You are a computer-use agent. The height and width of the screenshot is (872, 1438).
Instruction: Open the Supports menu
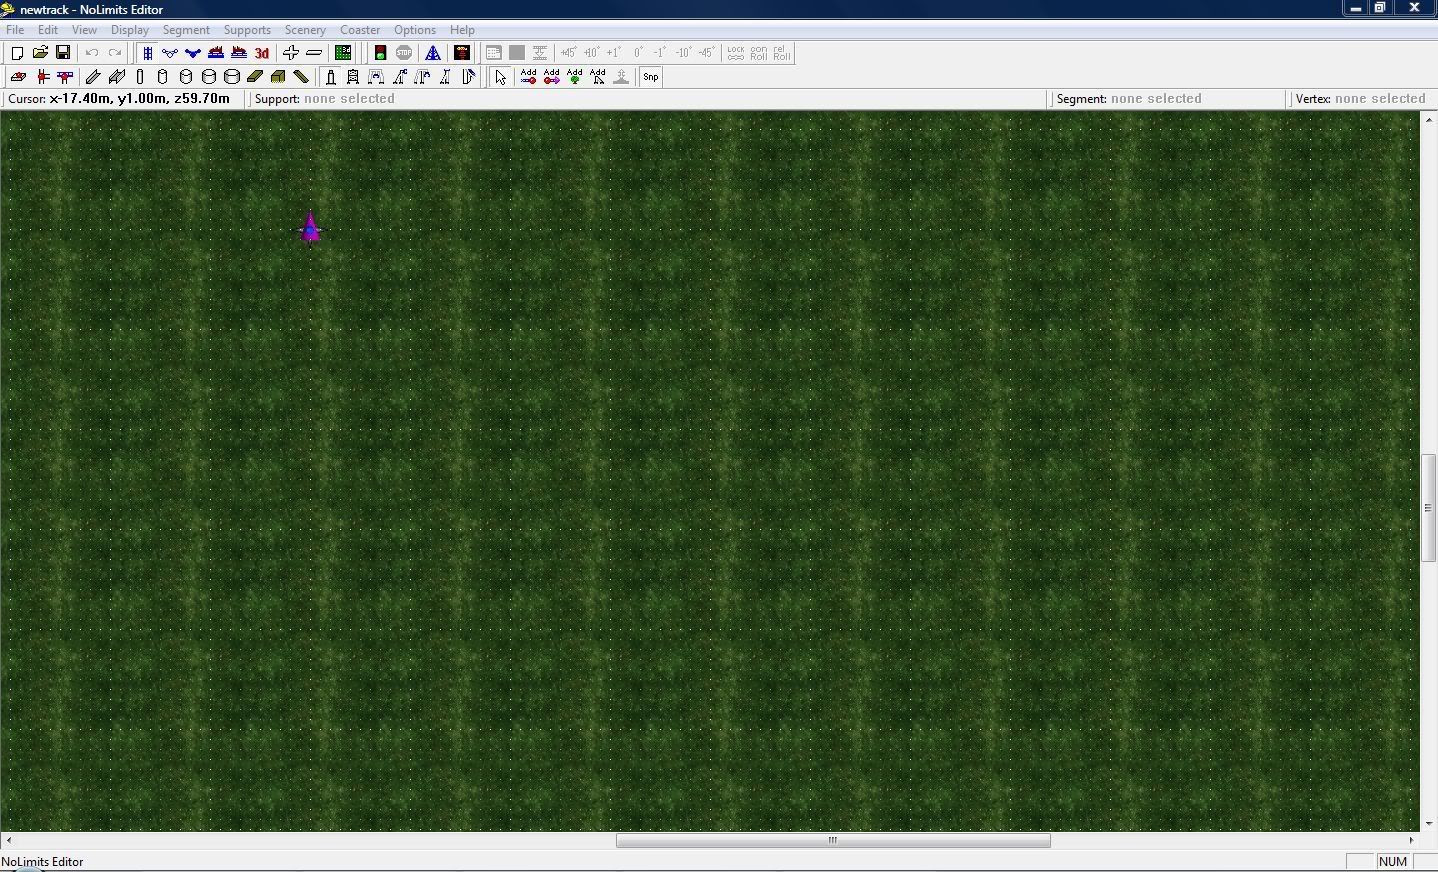247,30
